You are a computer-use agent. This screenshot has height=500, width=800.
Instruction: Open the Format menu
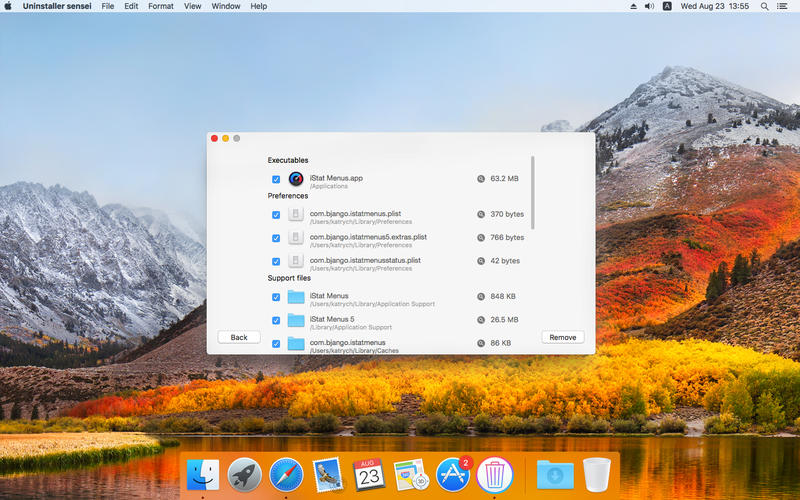pos(161,6)
